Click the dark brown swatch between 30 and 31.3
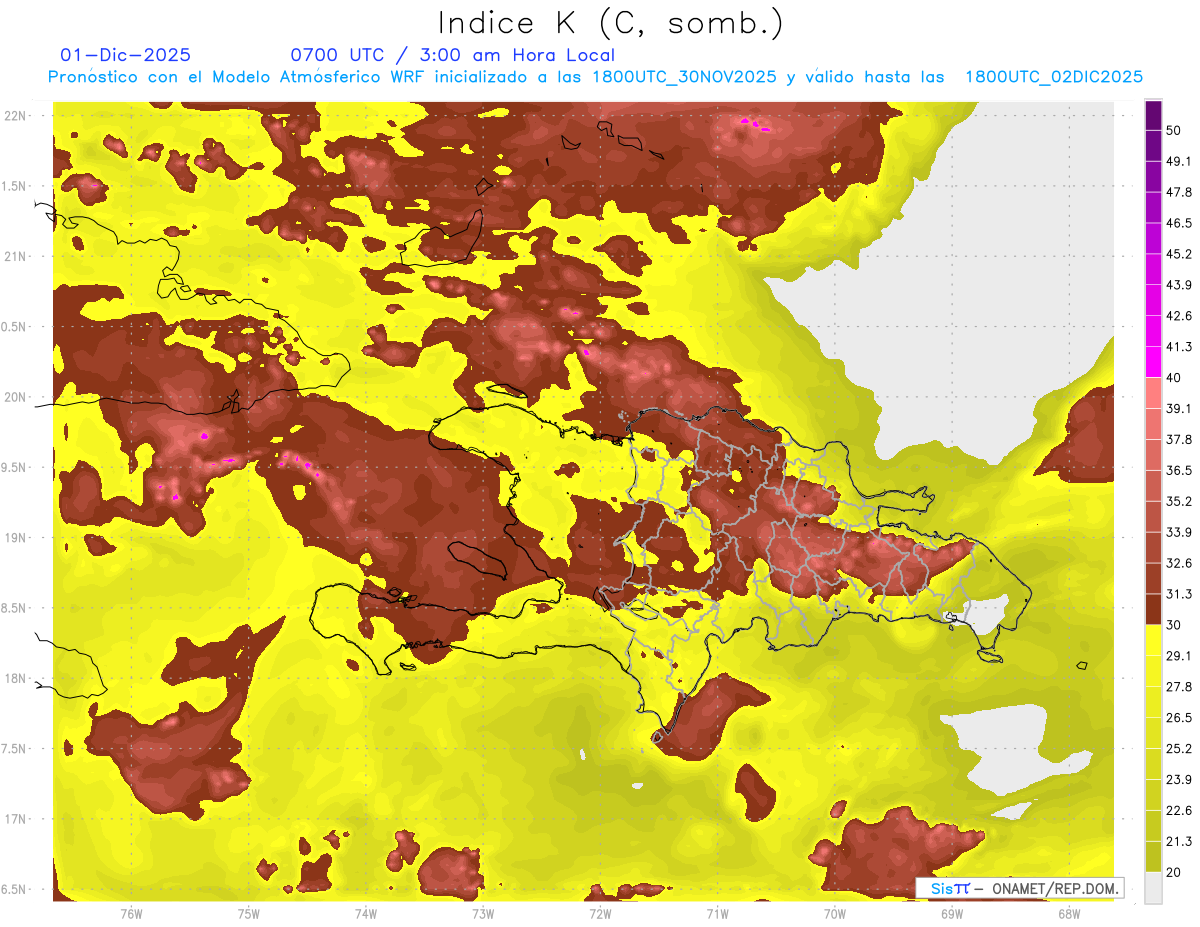 [1153, 608]
